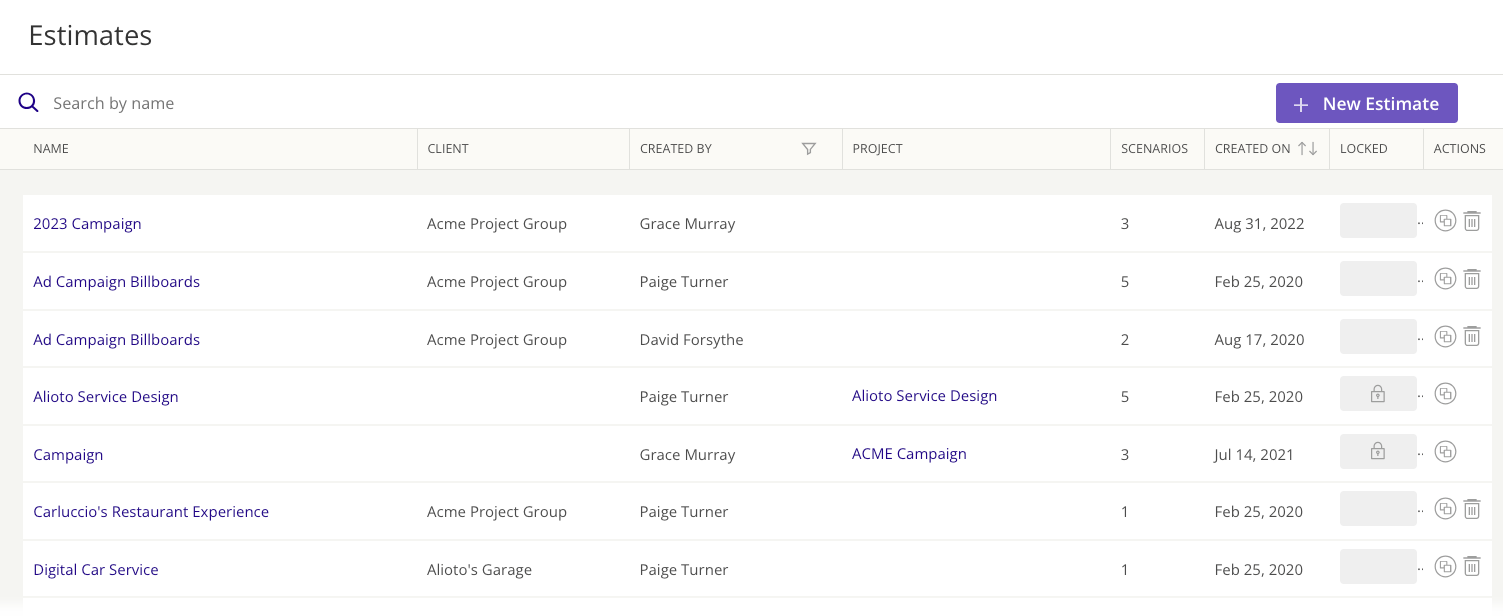Open the Campaign estimate name link
Screen dimensions: 1503x616
point(68,455)
